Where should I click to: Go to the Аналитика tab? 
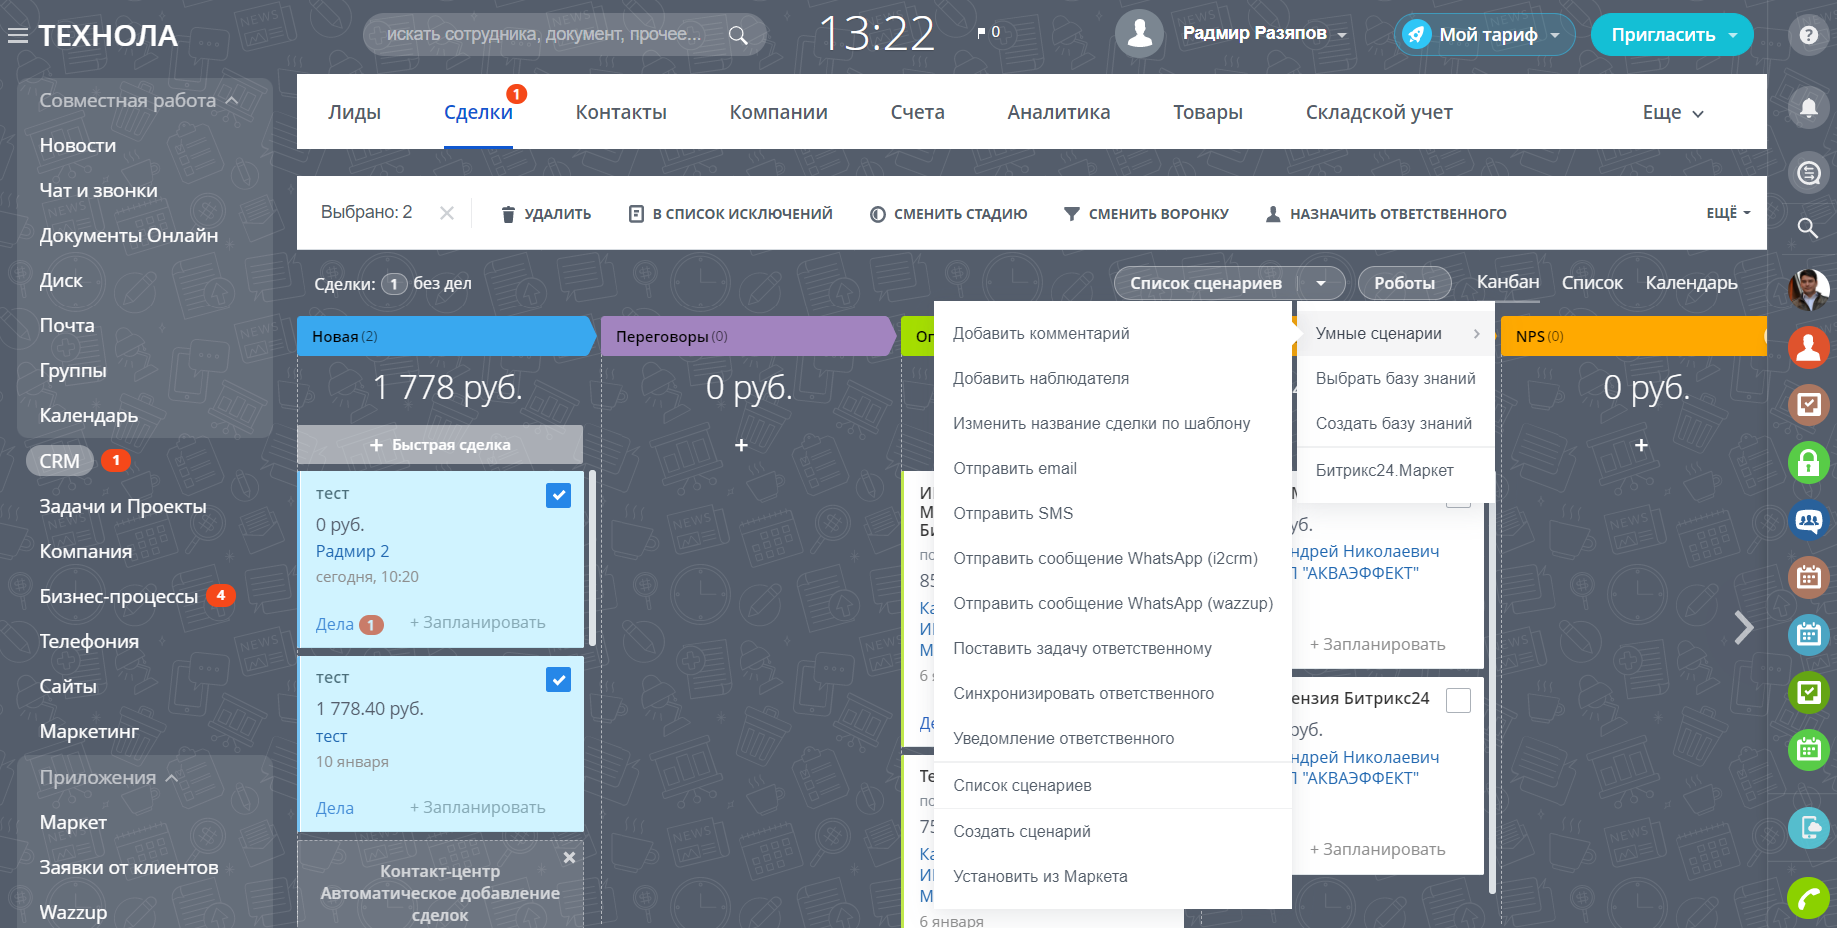coord(1059,113)
